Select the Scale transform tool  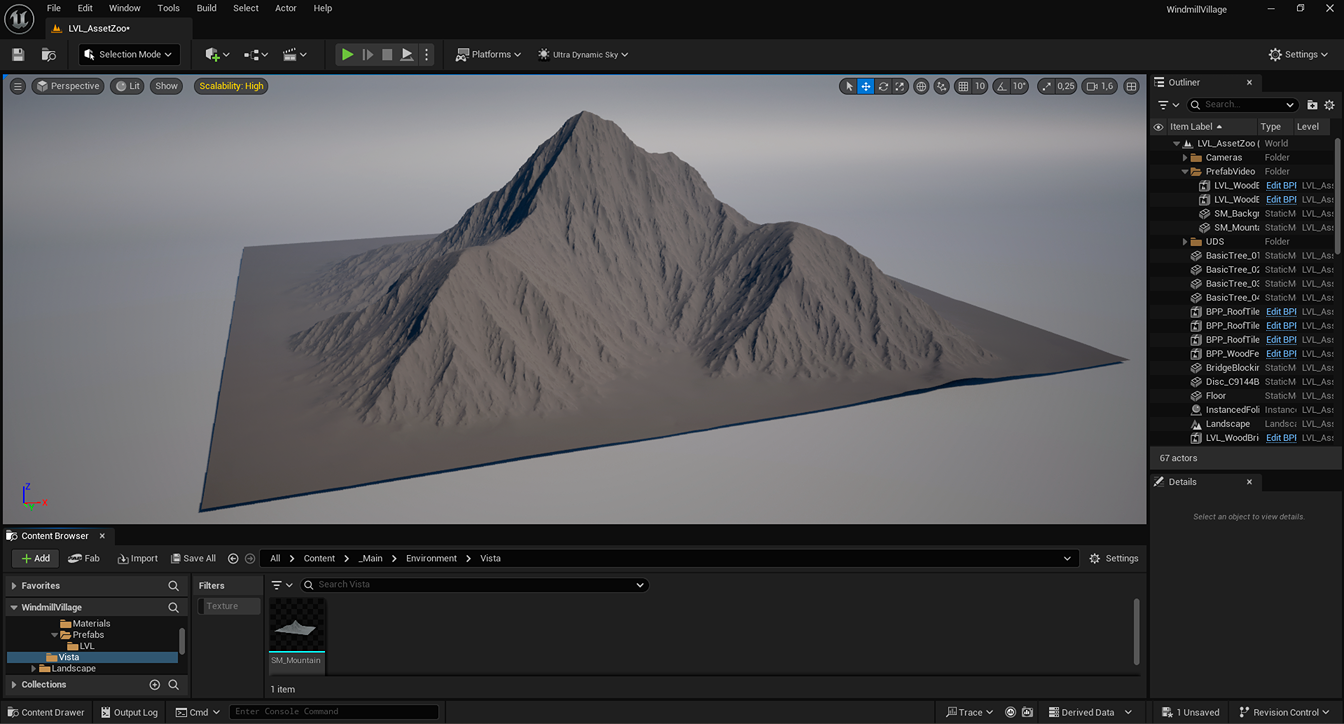[901, 86]
